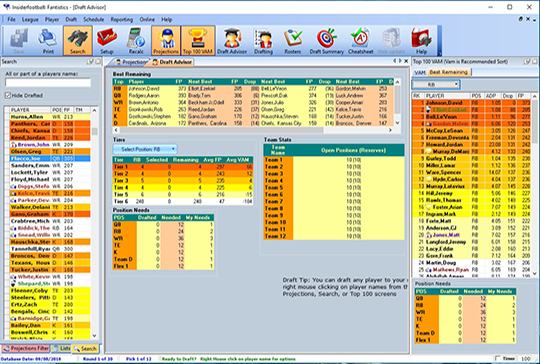Screen dimensions: 540x364
Task: Open the Setup toolbox icon
Action: click(107, 41)
